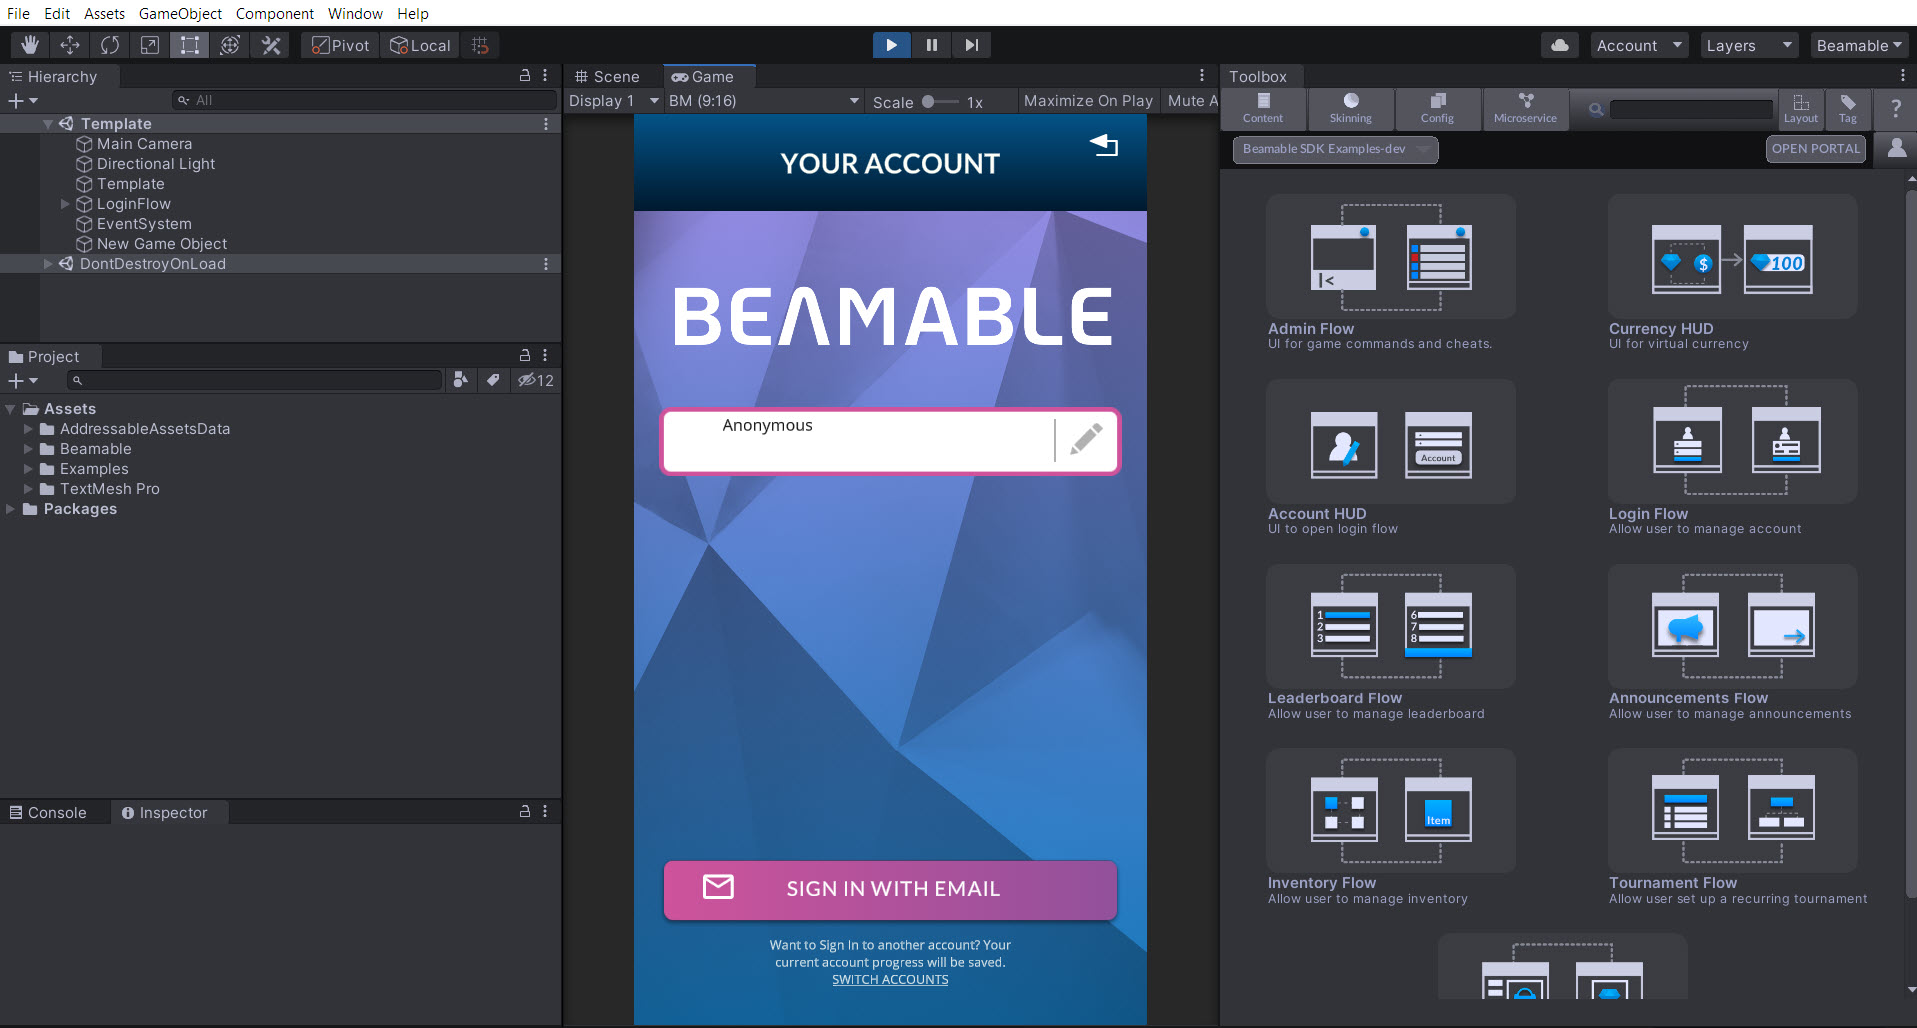Image resolution: width=1917 pixels, height=1028 pixels.
Task: Select the Move tool
Action: pyautogui.click(x=70, y=45)
